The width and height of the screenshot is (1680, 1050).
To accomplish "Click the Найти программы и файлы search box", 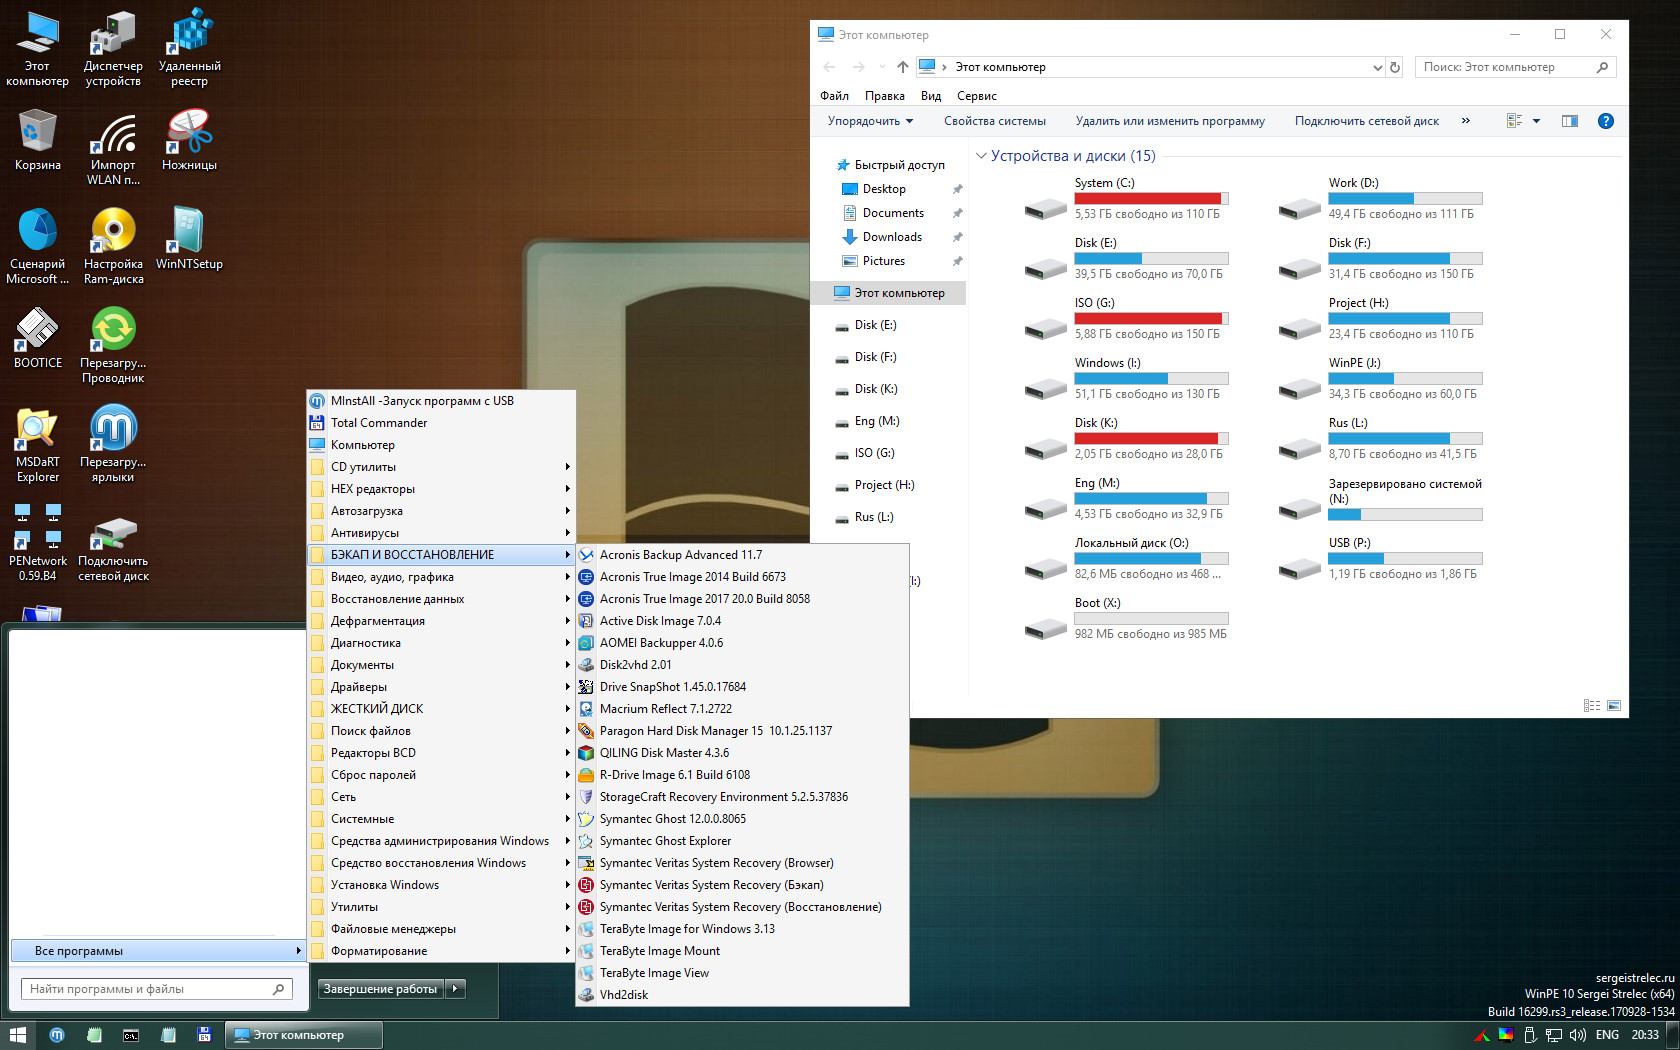I will (x=150, y=989).
